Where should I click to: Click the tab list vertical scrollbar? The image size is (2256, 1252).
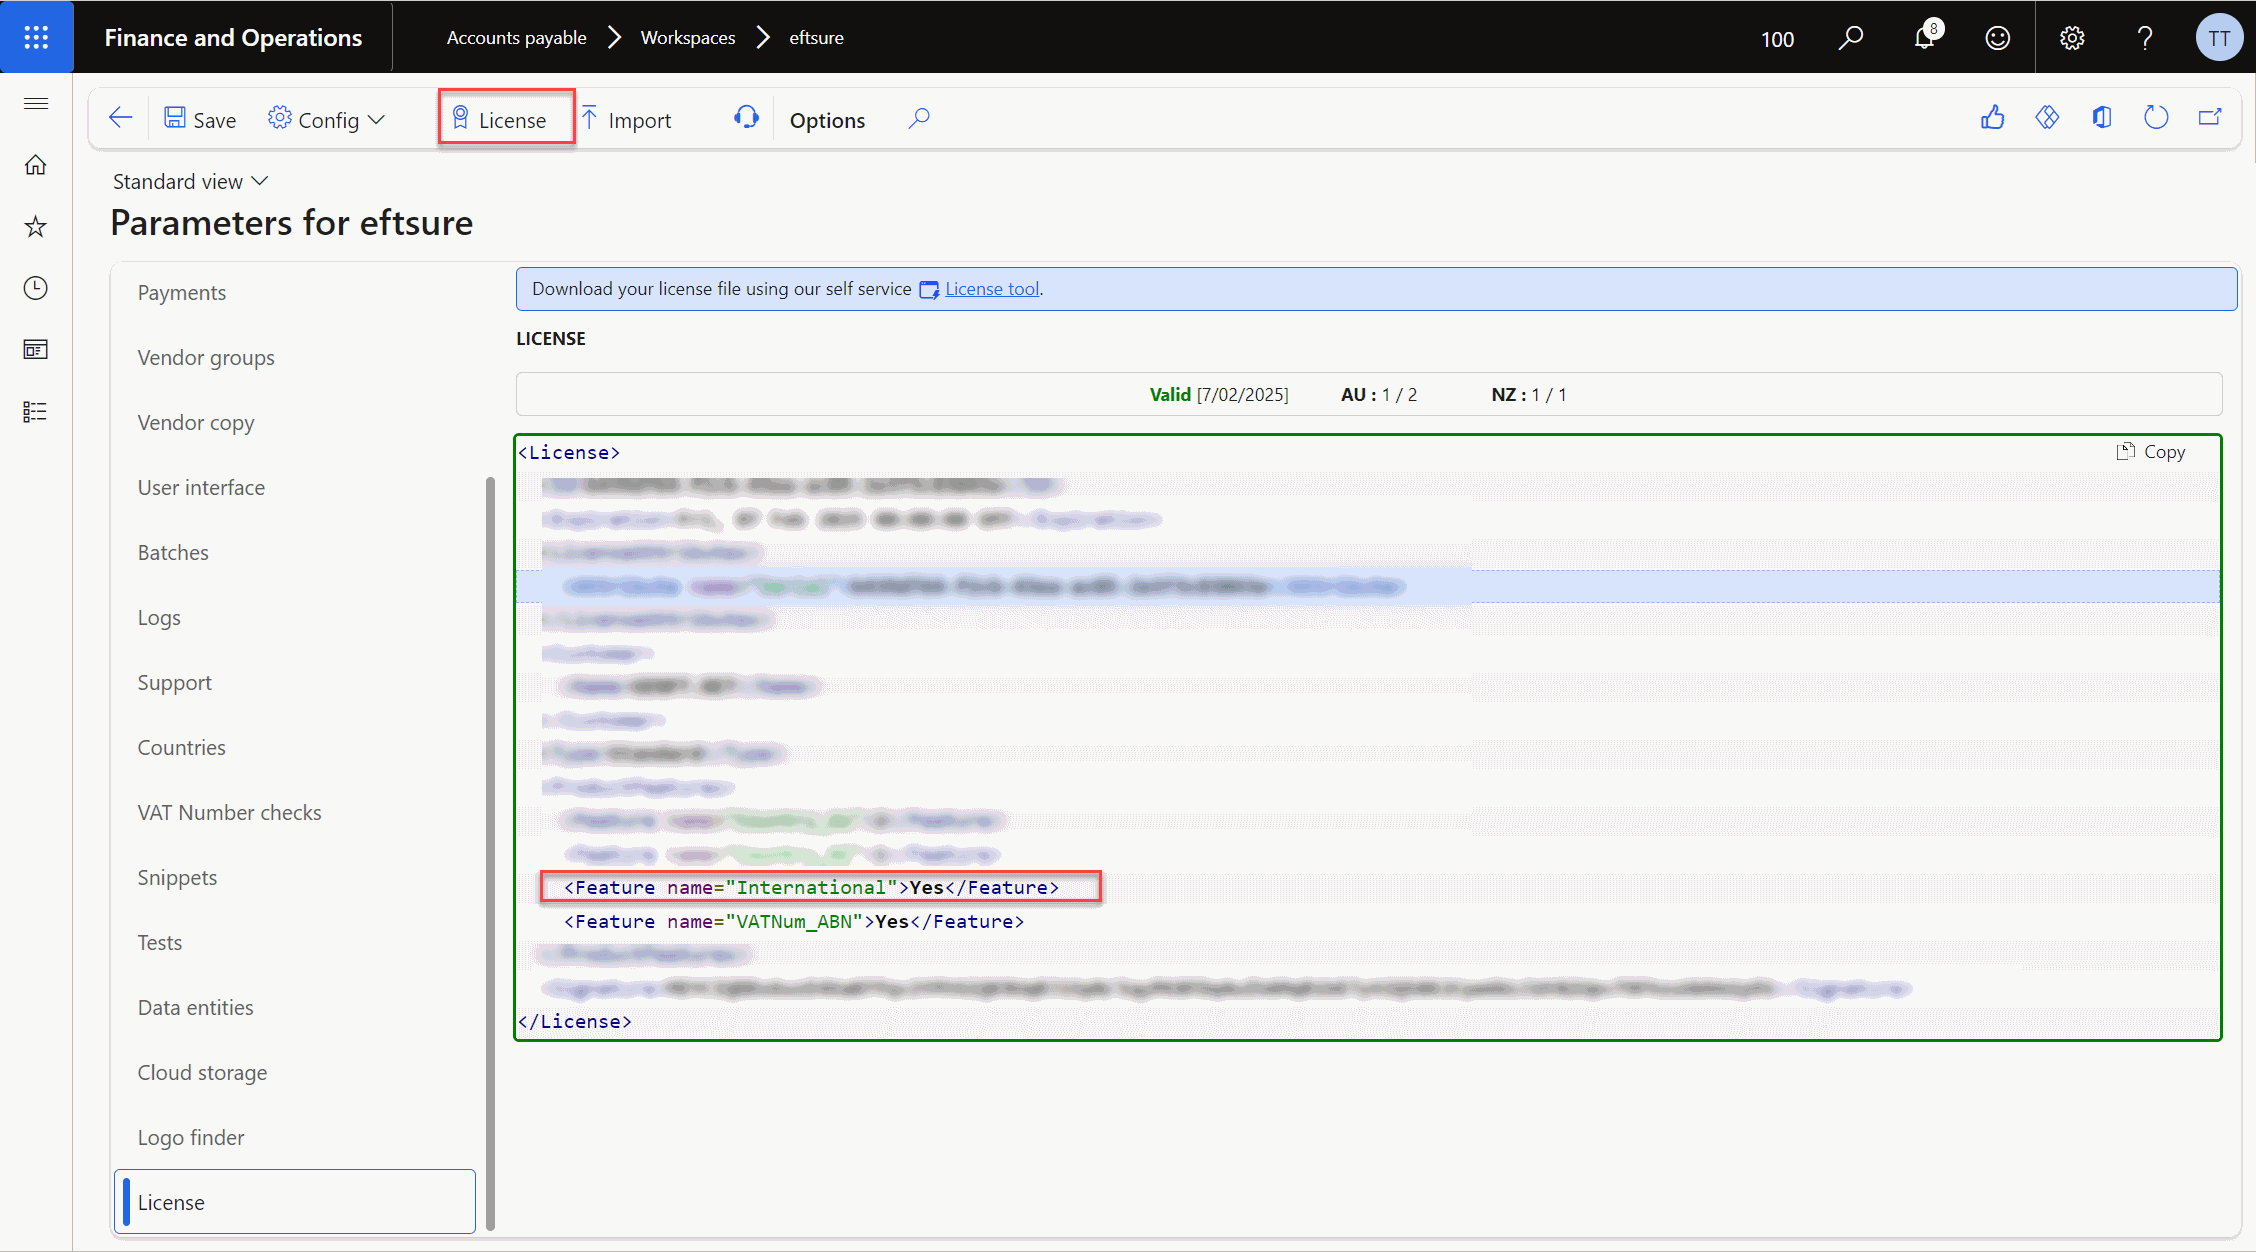pos(490,853)
